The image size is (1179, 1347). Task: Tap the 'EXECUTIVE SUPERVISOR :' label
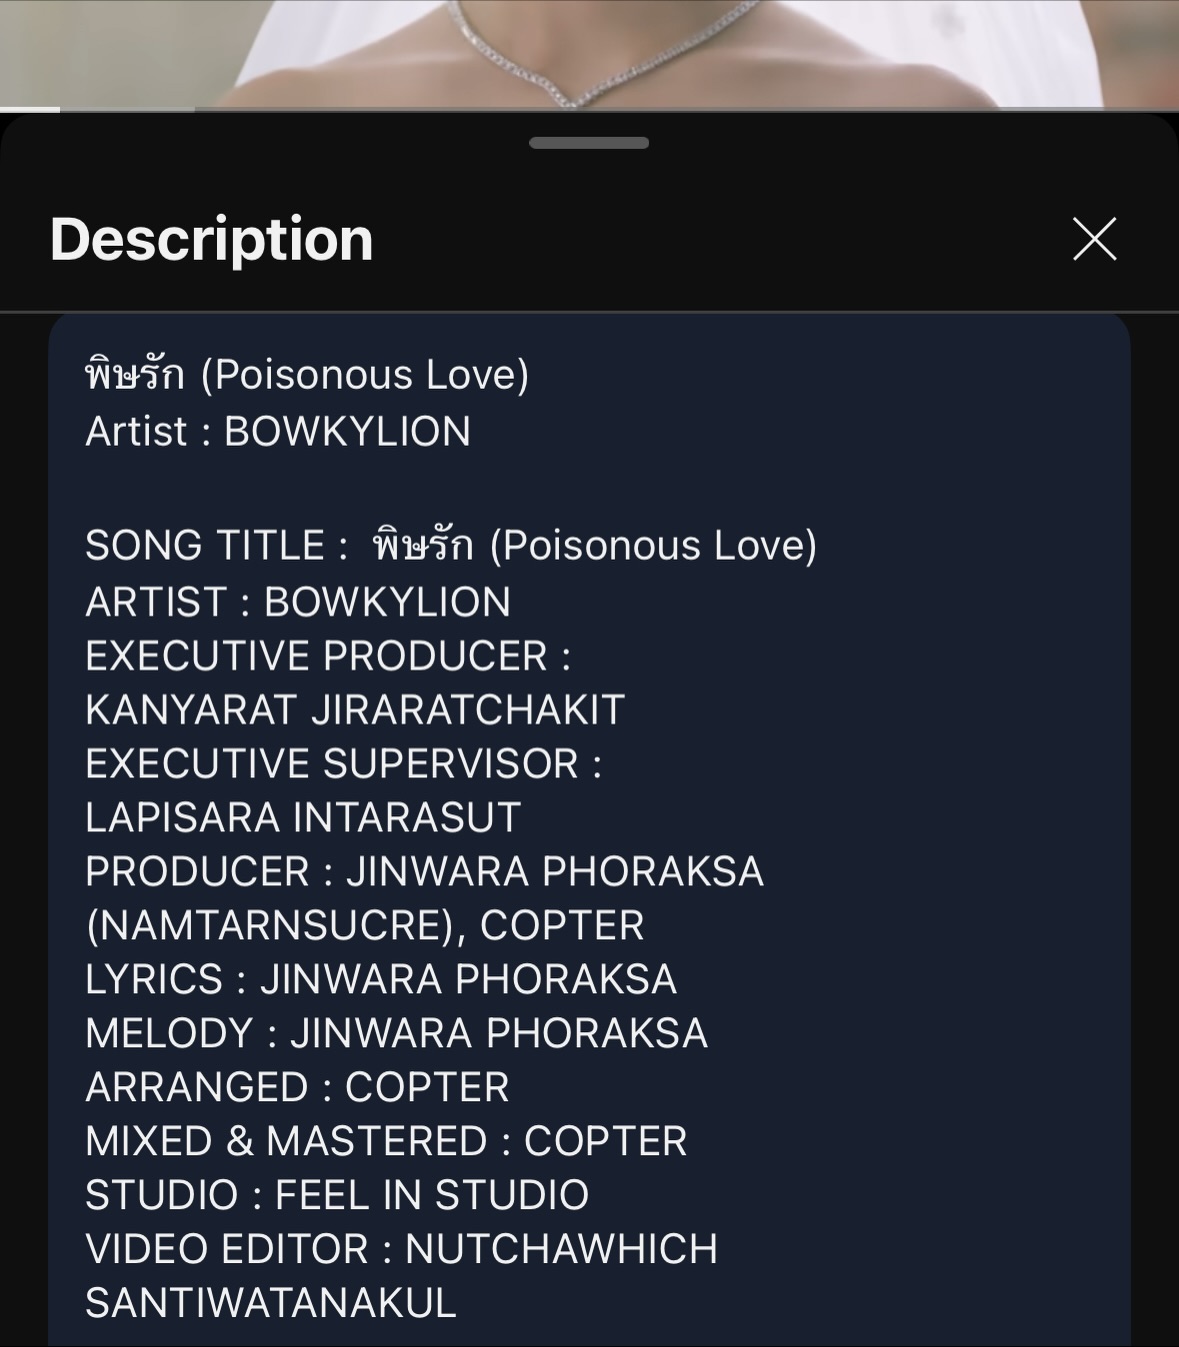343,764
